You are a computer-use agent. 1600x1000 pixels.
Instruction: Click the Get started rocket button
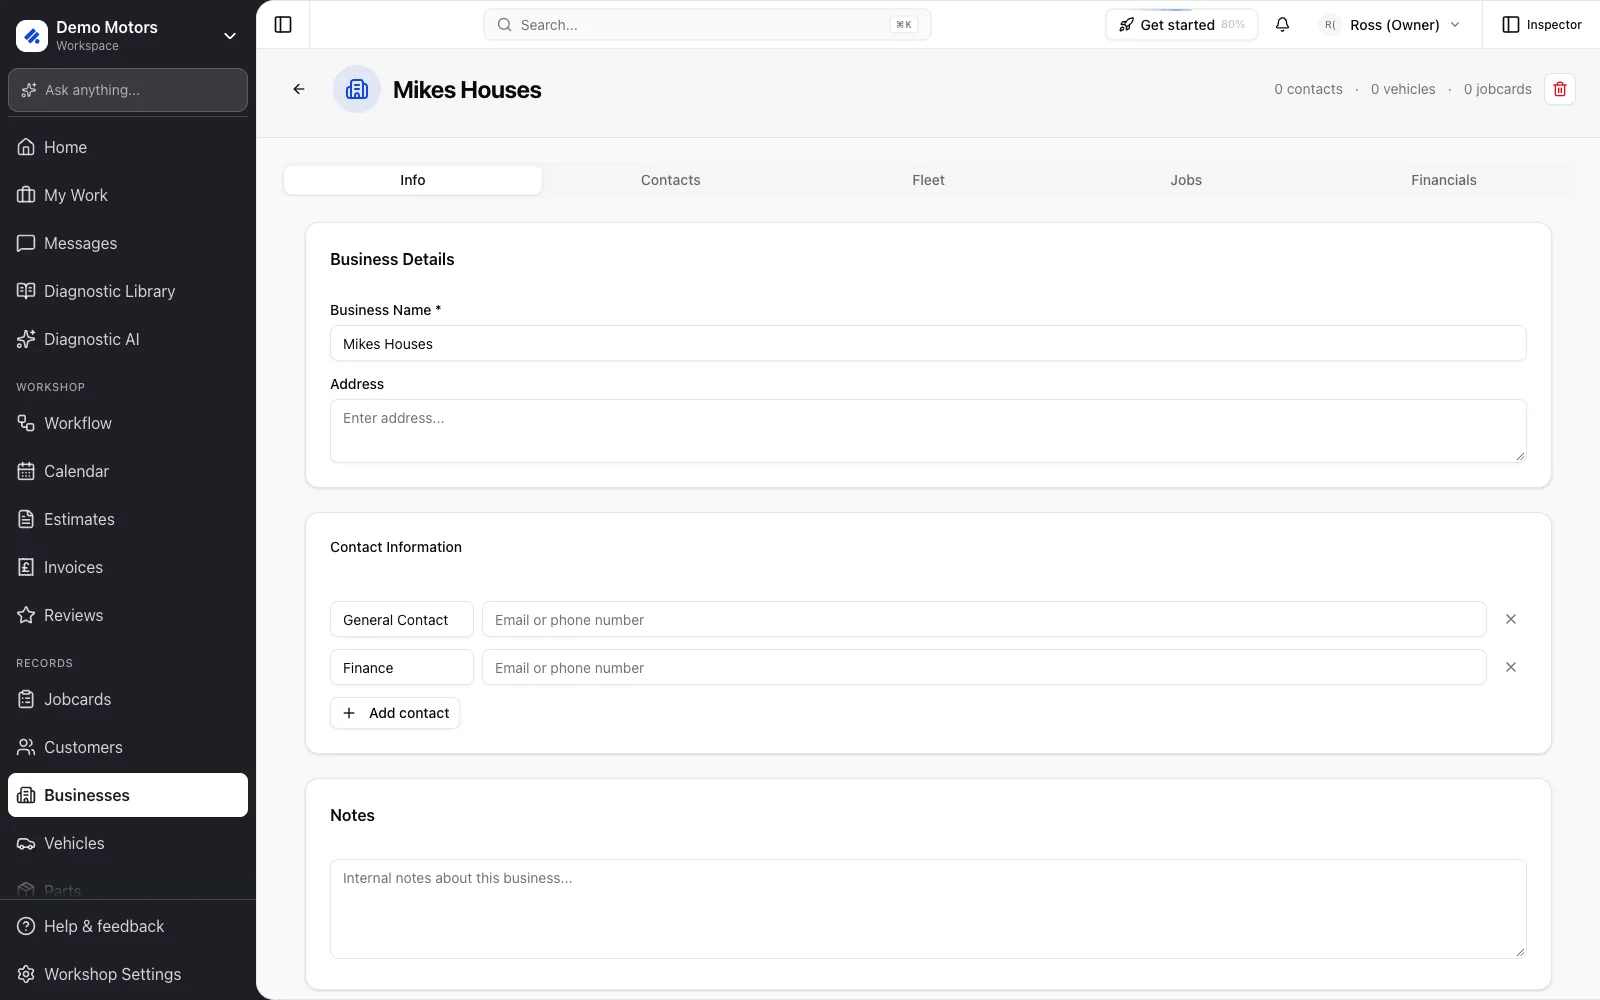(1181, 24)
